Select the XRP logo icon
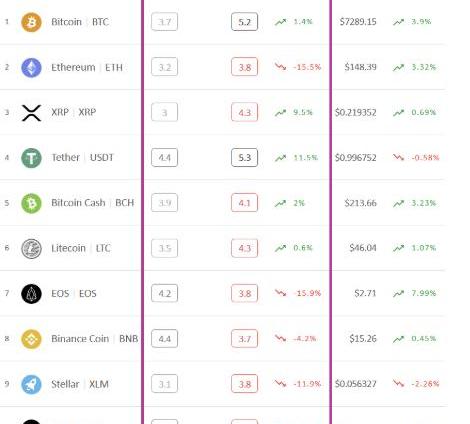This screenshot has width=470, height=424. point(31,113)
